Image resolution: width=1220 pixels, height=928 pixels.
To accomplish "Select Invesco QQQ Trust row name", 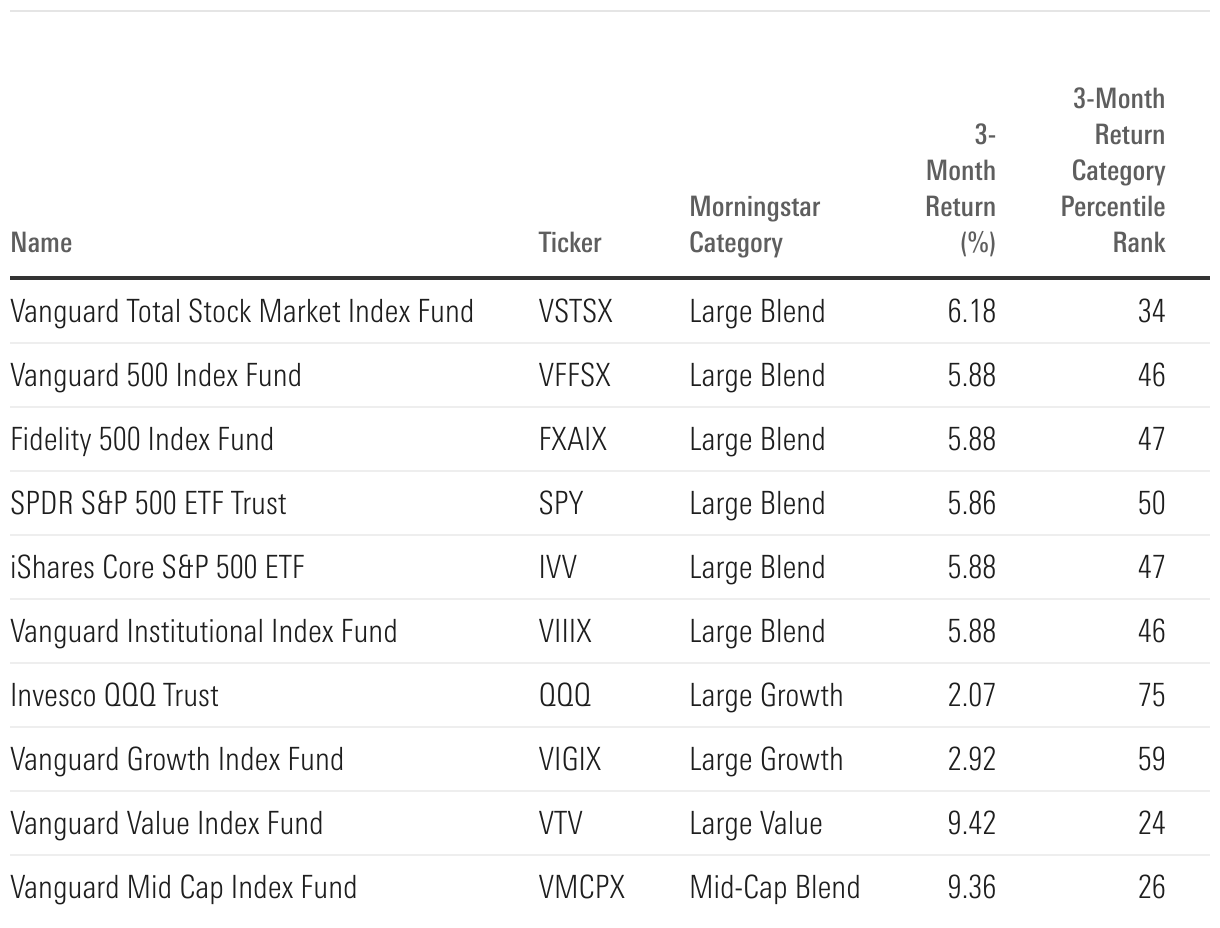I will (x=114, y=695).
